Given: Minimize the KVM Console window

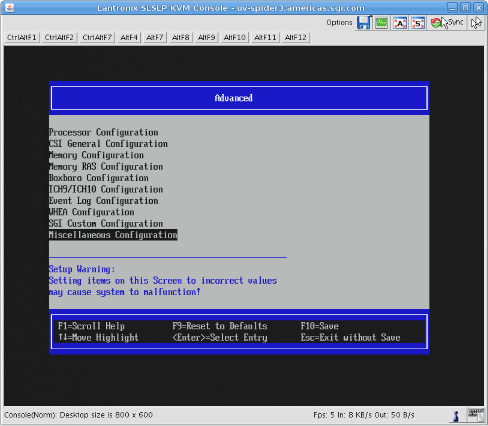Looking at the screenshot, I should [x=452, y=7].
